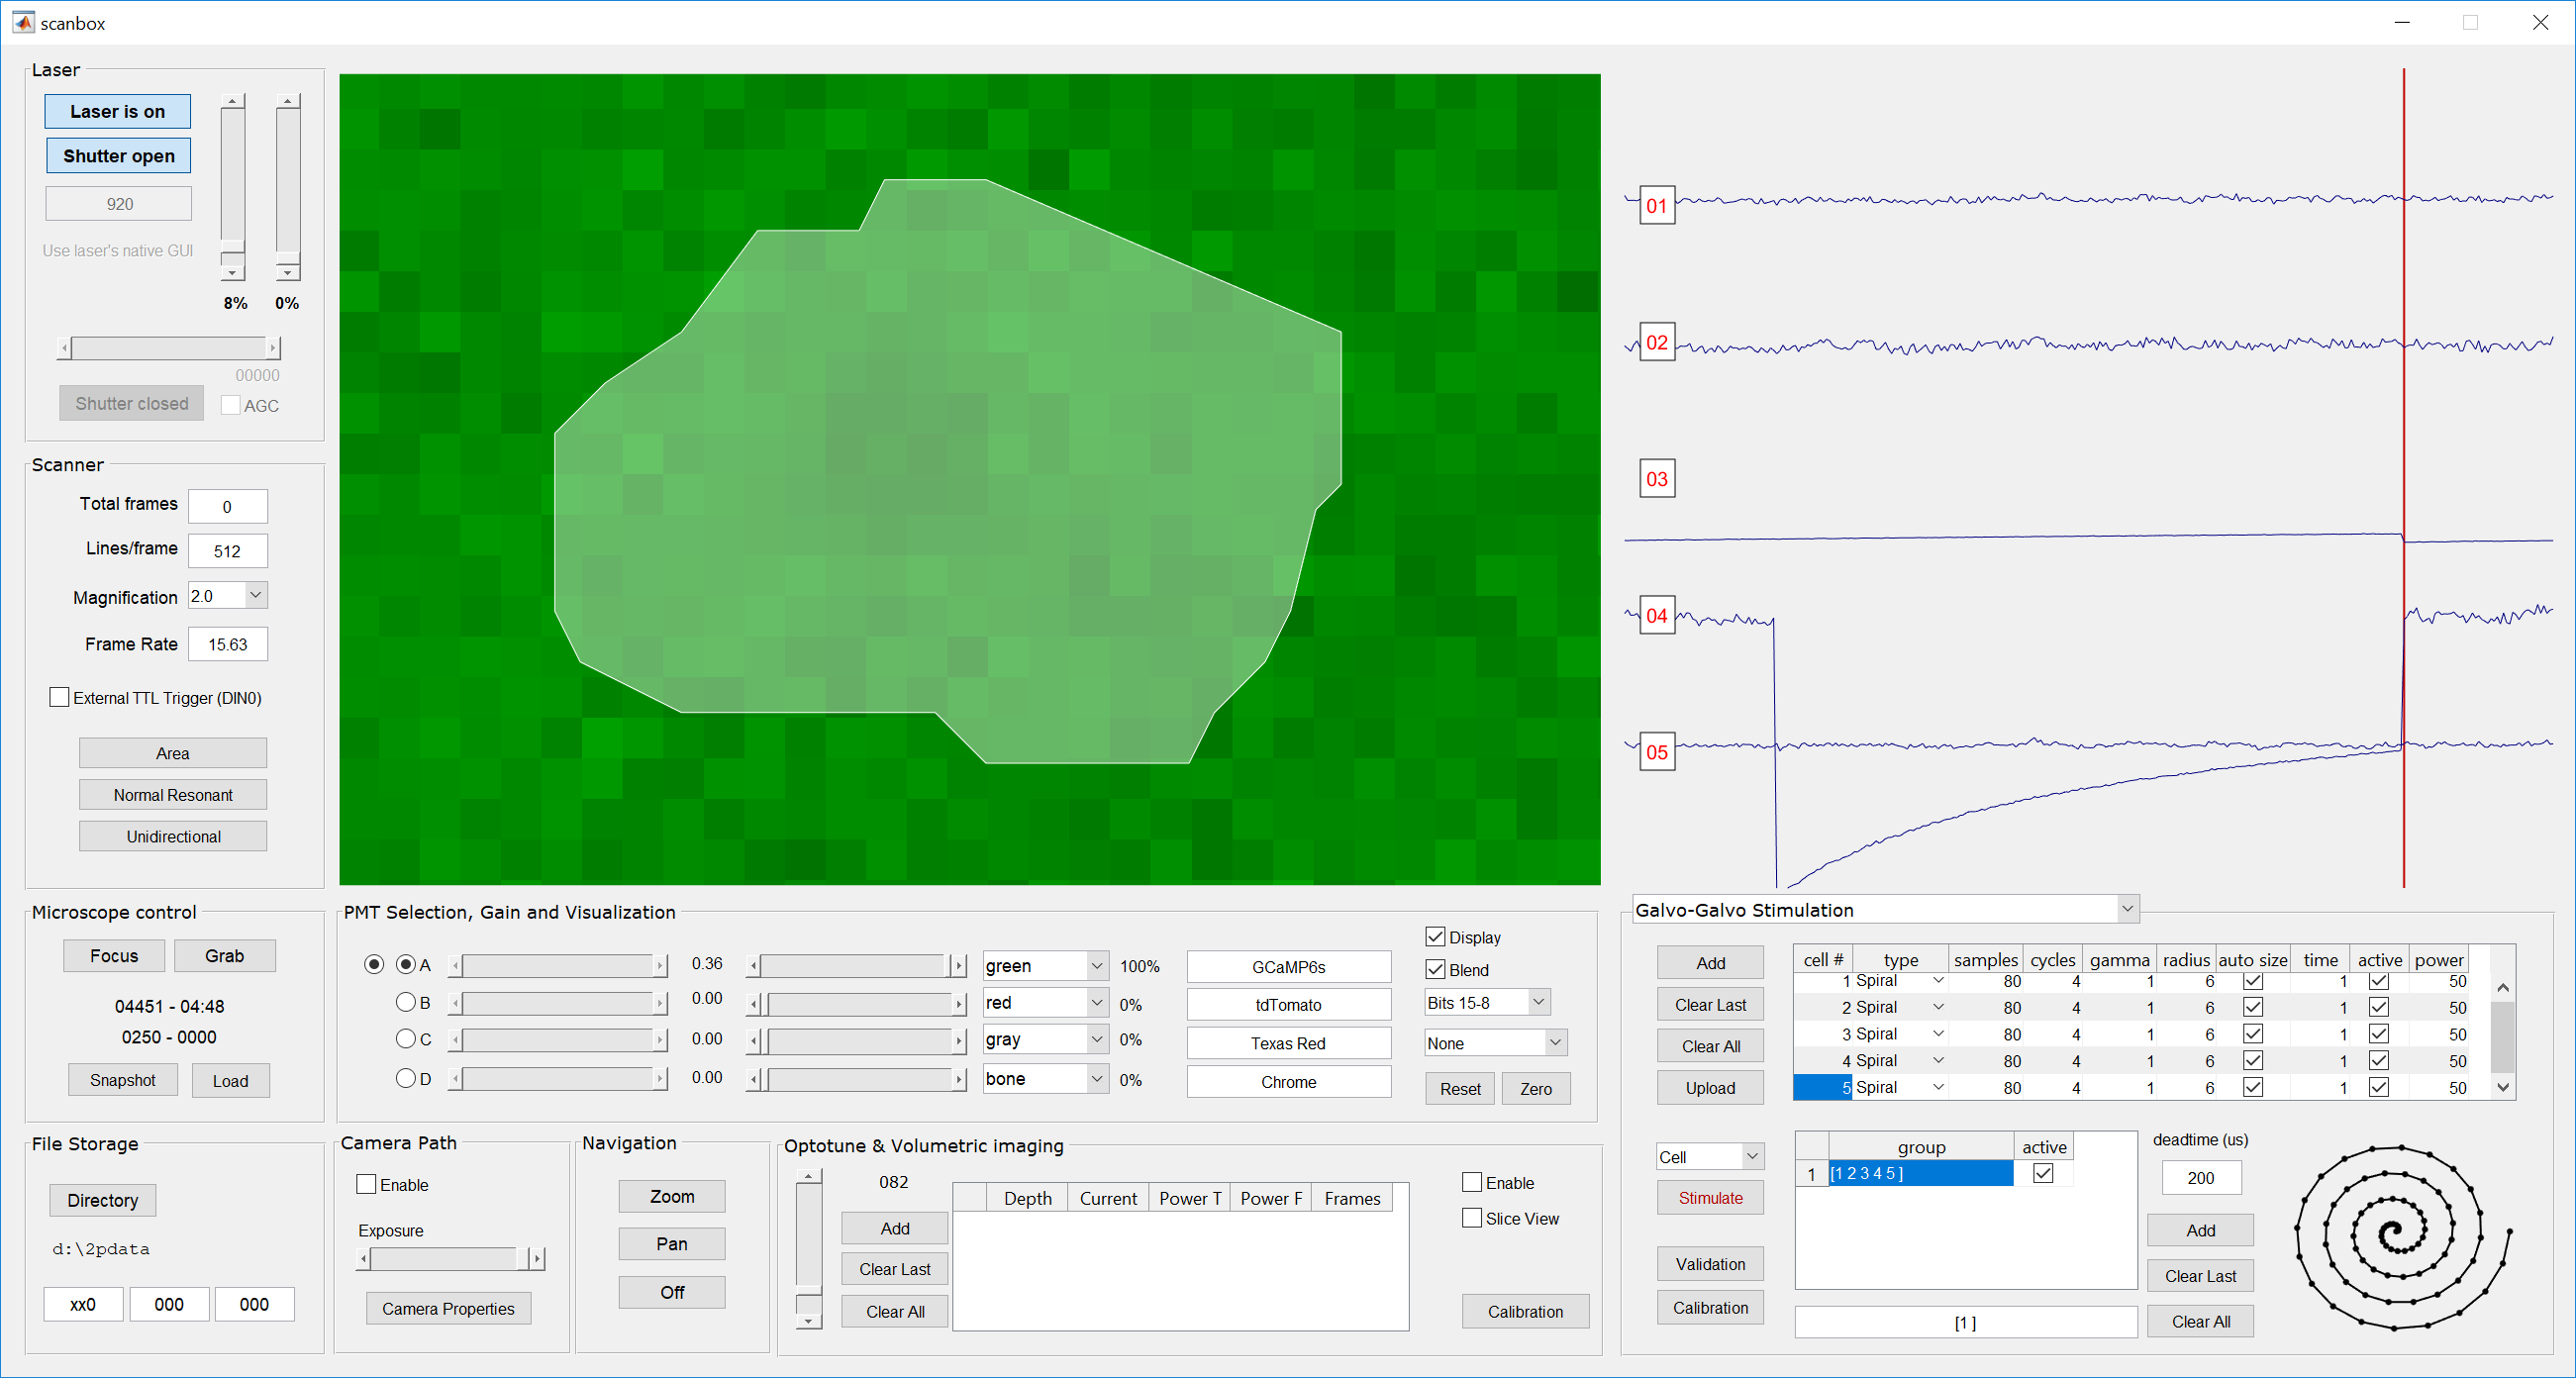Click the PMT A gain slider
The width and height of the screenshot is (2576, 1378).
click(558, 965)
